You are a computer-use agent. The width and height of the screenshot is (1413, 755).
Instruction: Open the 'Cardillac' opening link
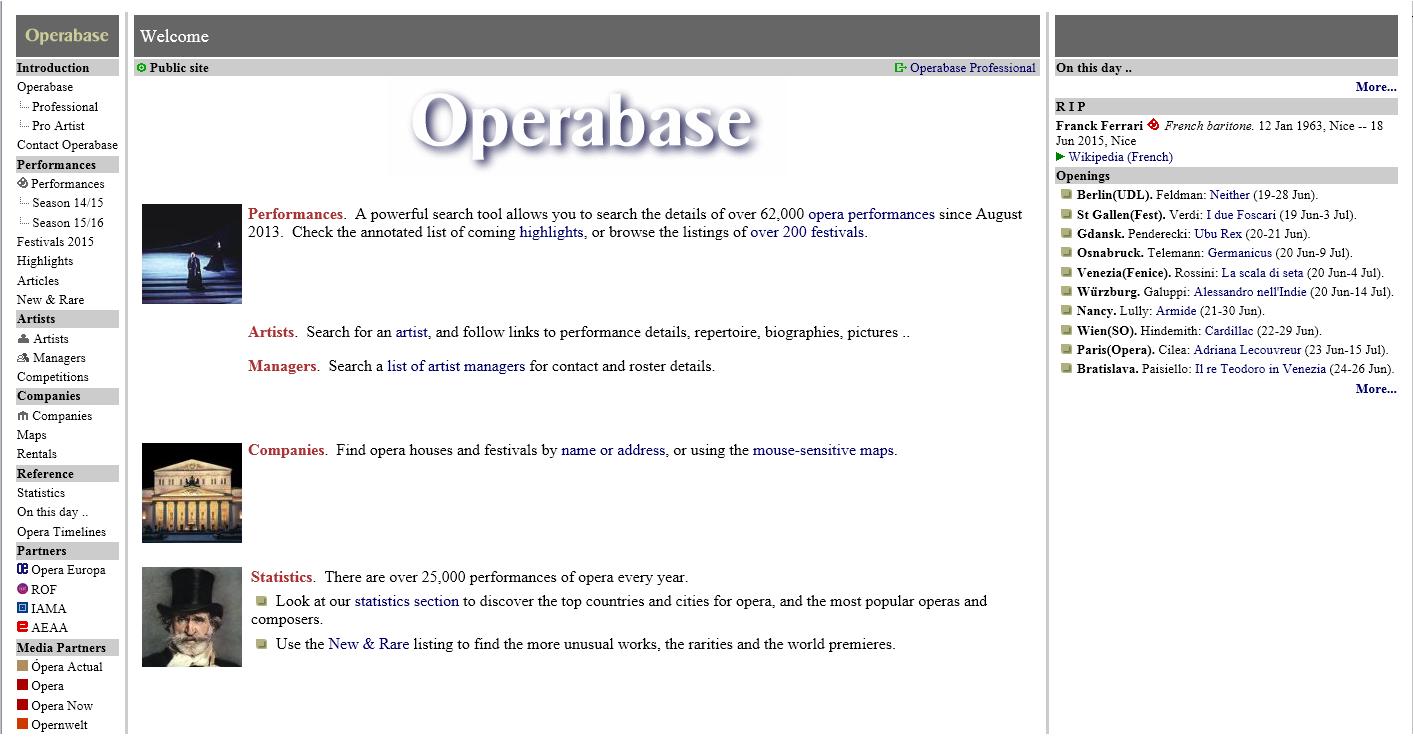tap(1228, 331)
